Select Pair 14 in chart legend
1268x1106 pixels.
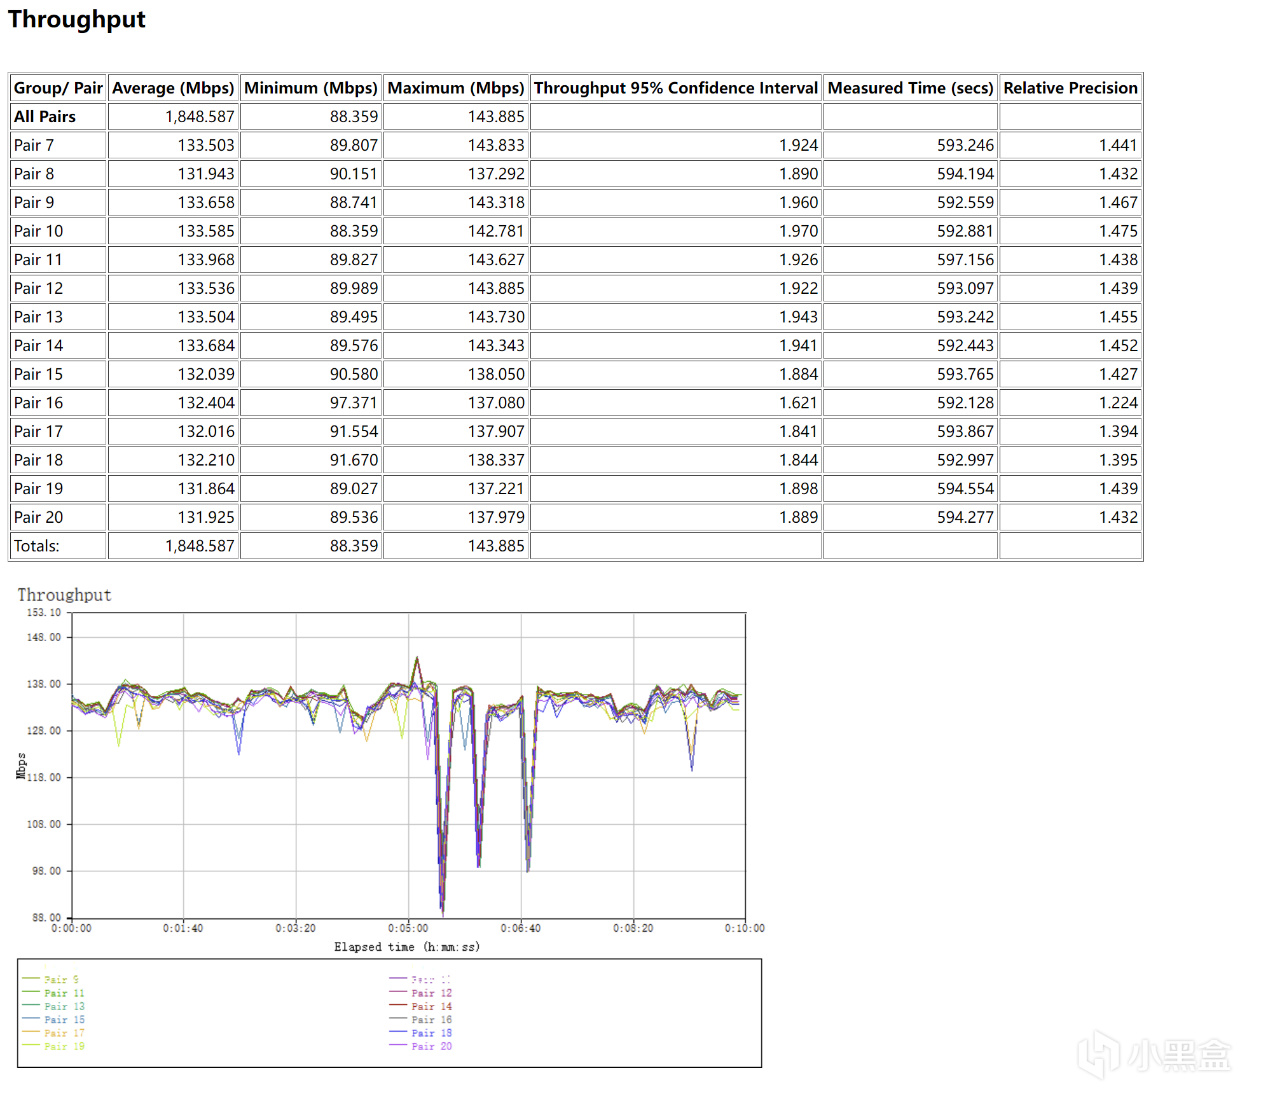click(432, 1007)
